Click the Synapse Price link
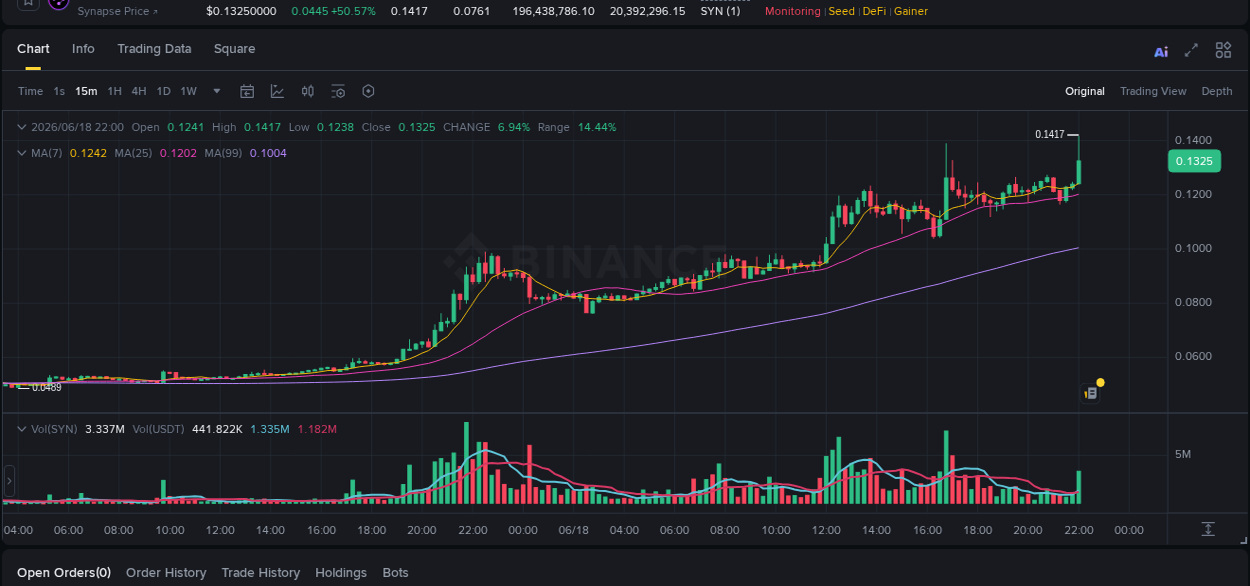 [x=117, y=11]
